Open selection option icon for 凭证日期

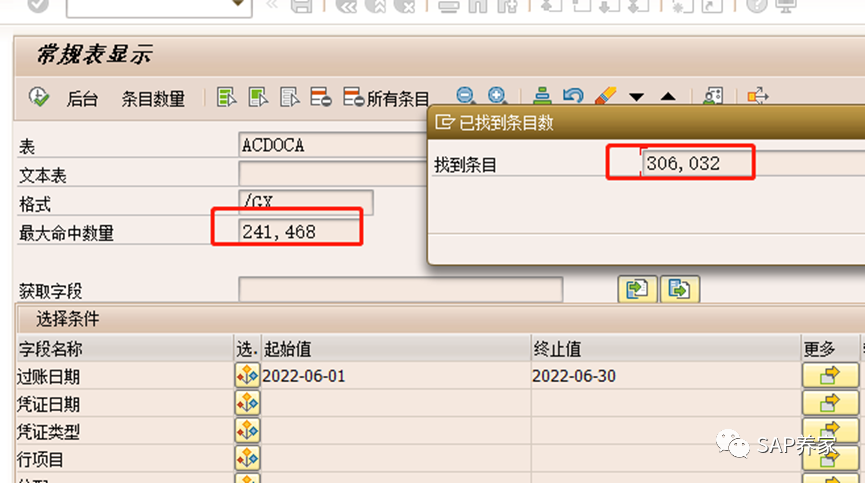pos(247,403)
